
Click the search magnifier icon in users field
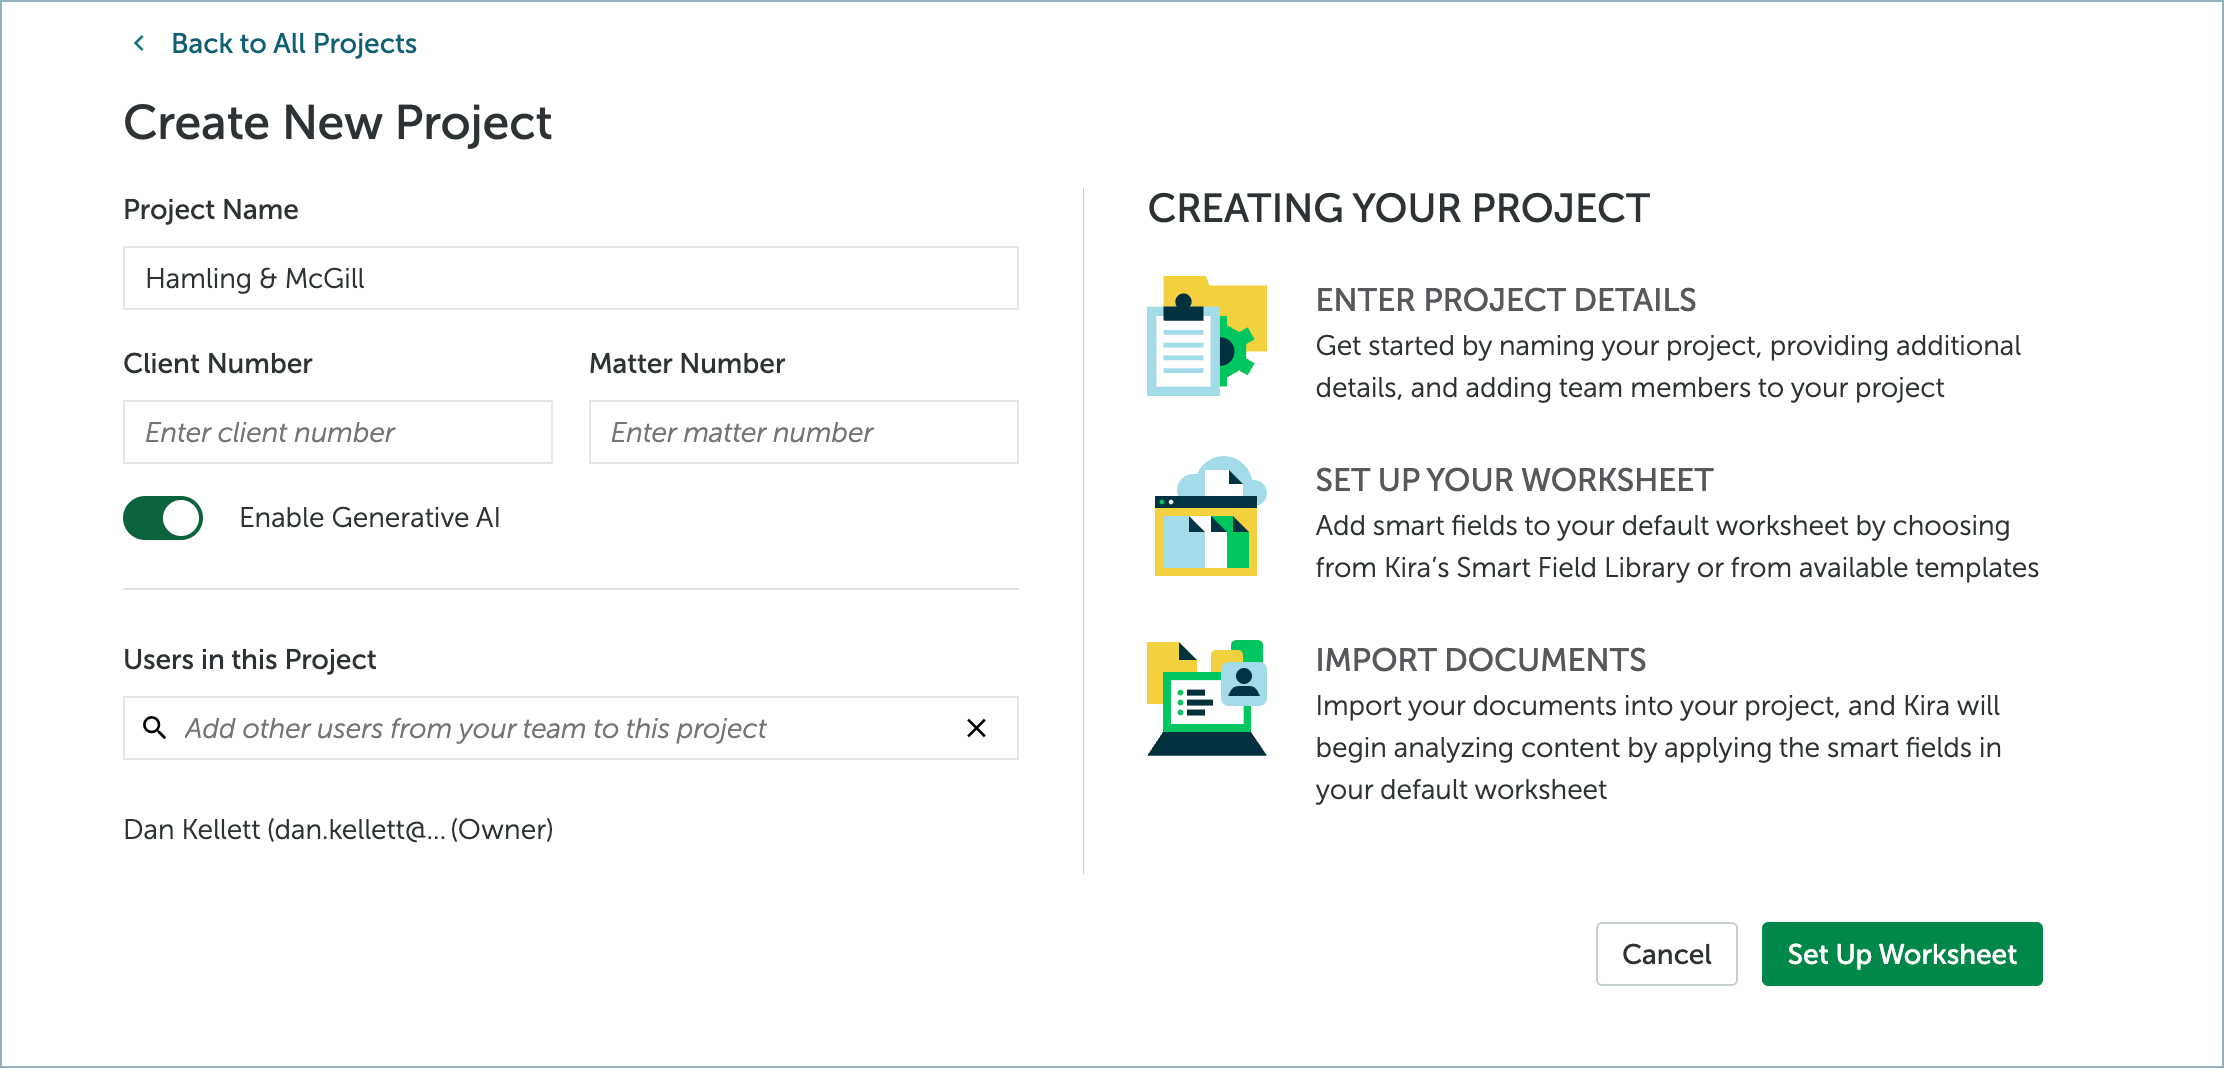(154, 728)
